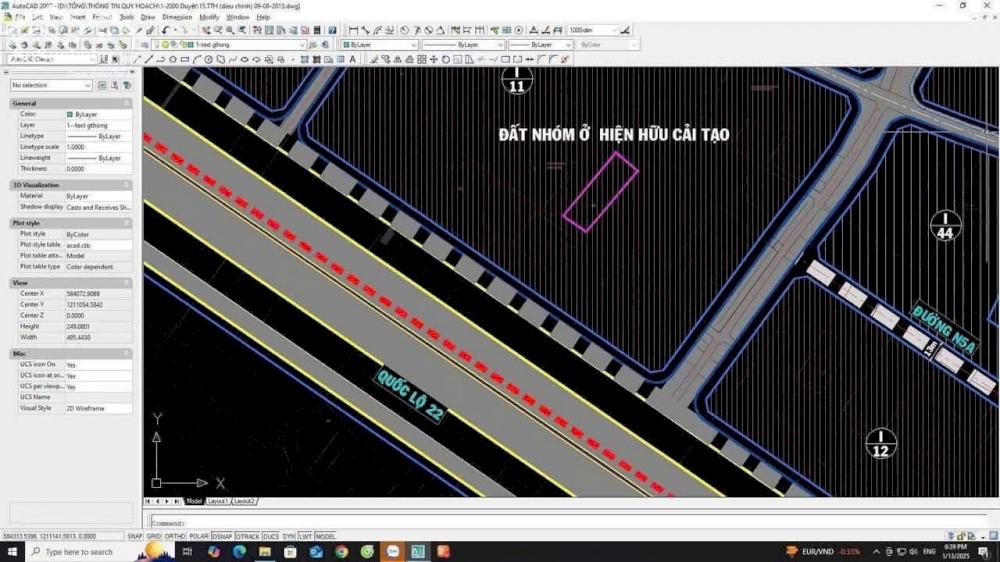Select the Line draw tool

point(137,60)
